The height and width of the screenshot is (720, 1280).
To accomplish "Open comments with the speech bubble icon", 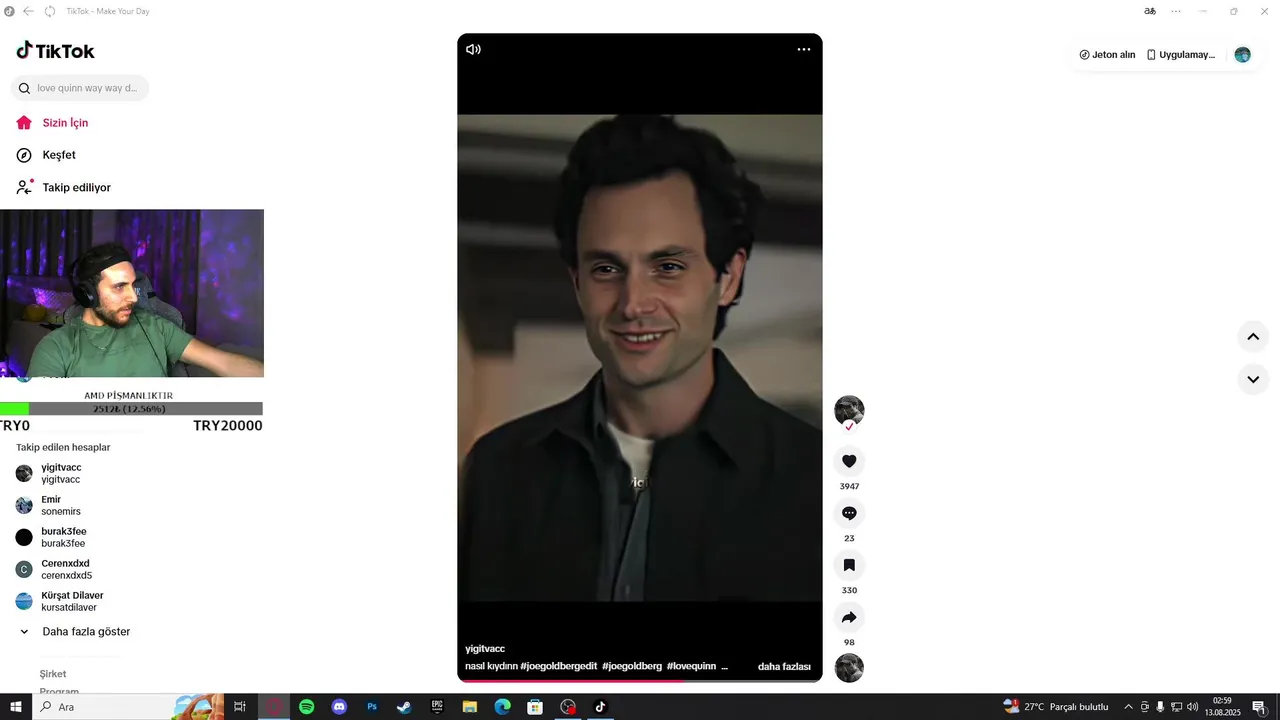I will coord(849,513).
